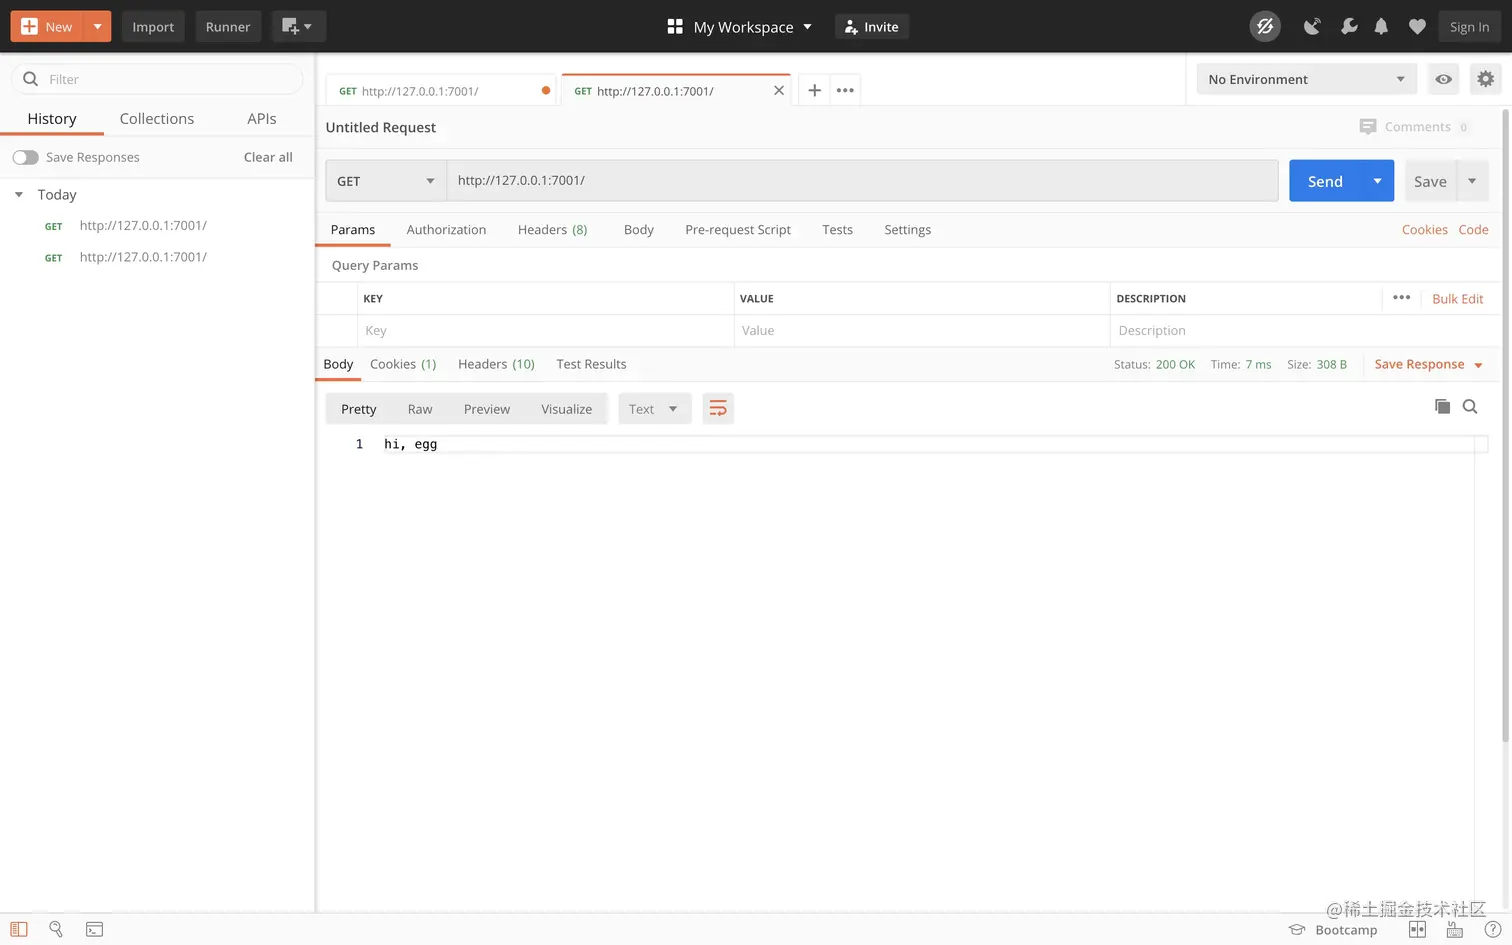Open the My Workspace dropdown
The width and height of the screenshot is (1512, 945).
[740, 27]
